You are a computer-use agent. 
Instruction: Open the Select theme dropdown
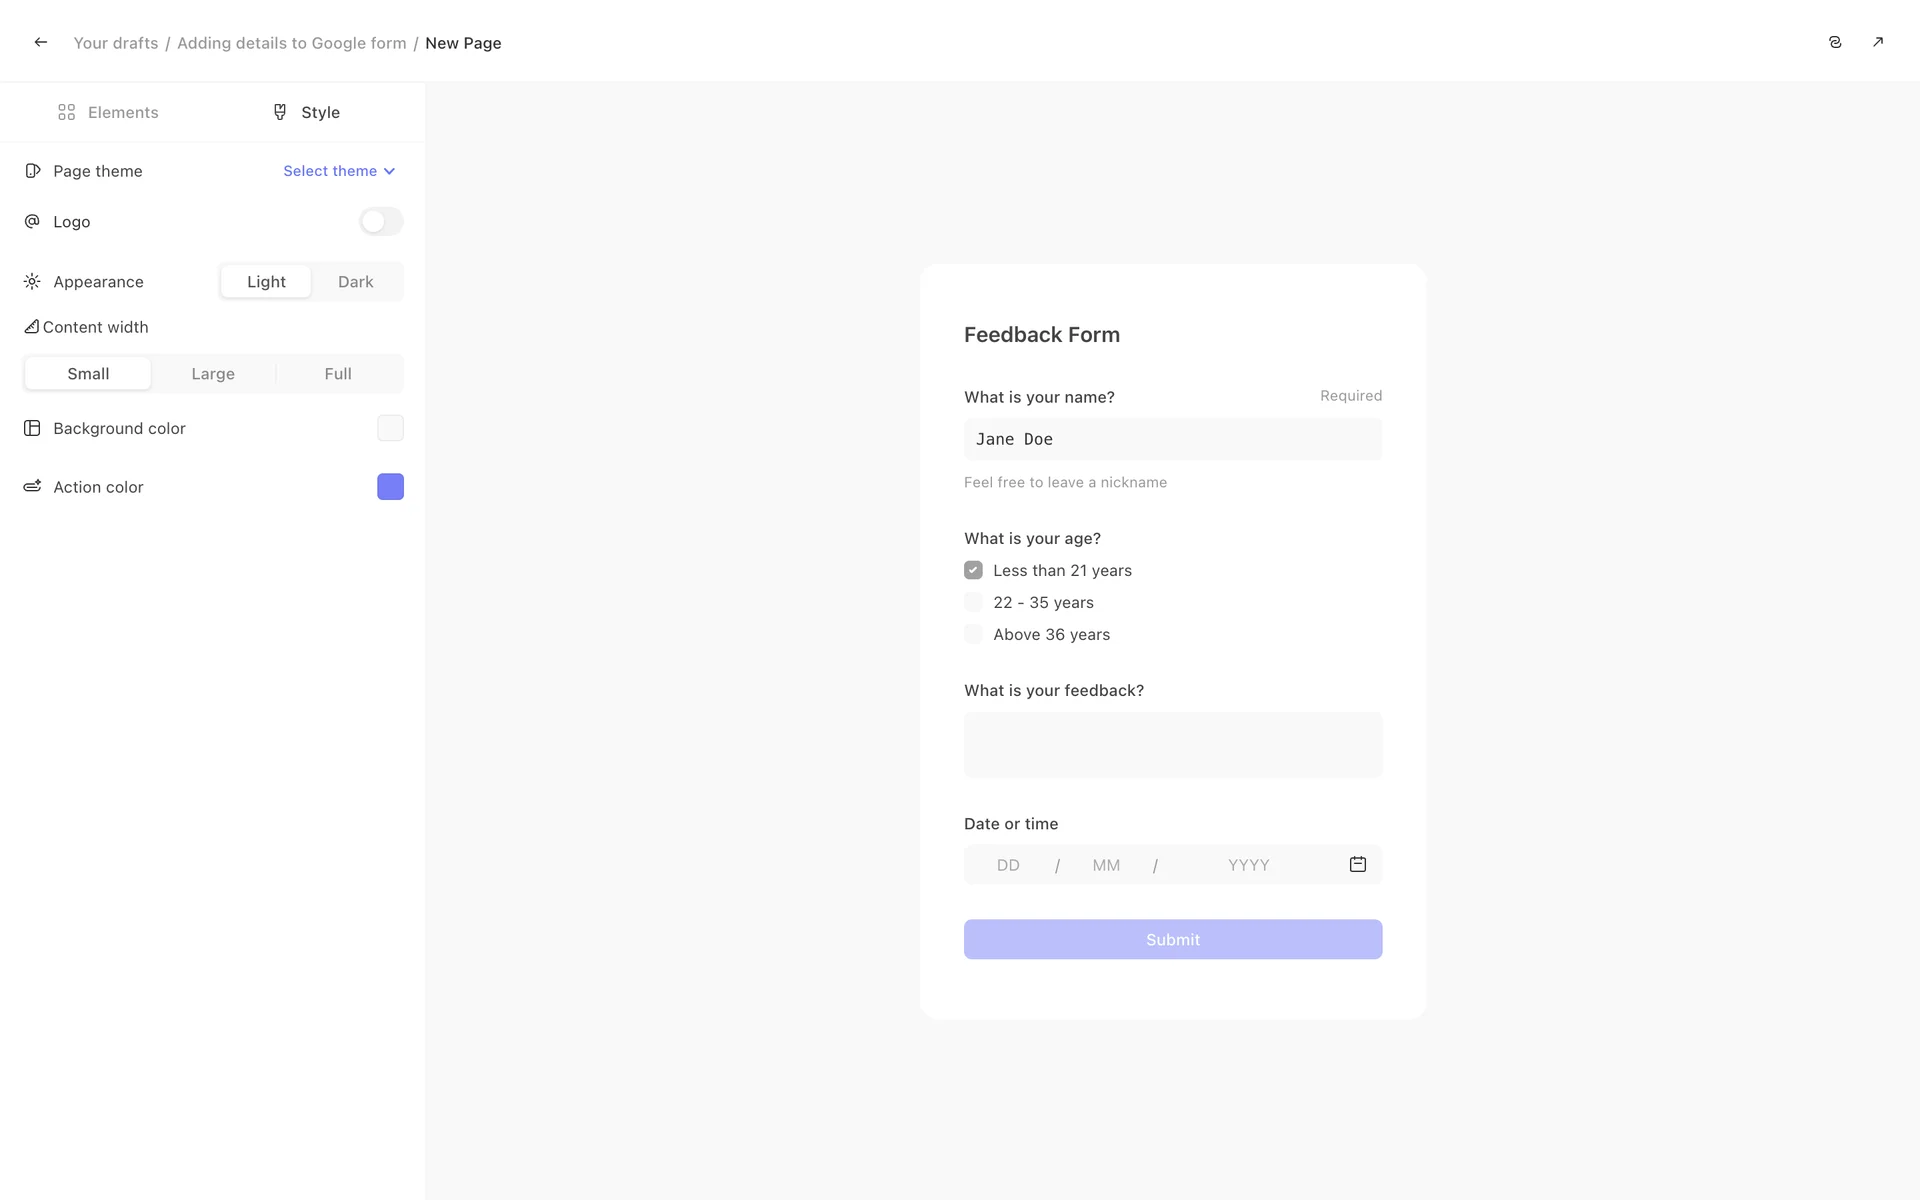tap(339, 171)
